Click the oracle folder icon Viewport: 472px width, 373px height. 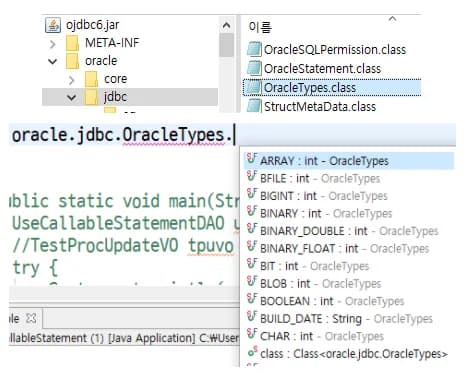pos(72,61)
